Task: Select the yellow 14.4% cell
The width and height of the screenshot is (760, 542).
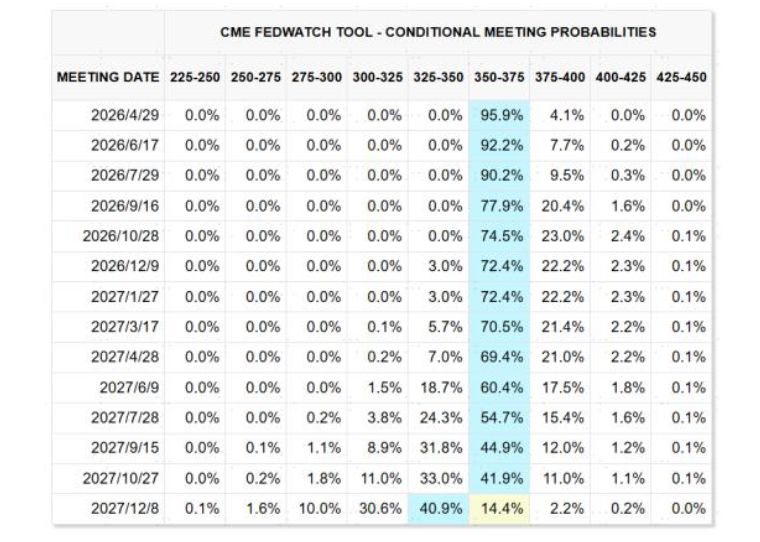Action: click(501, 508)
